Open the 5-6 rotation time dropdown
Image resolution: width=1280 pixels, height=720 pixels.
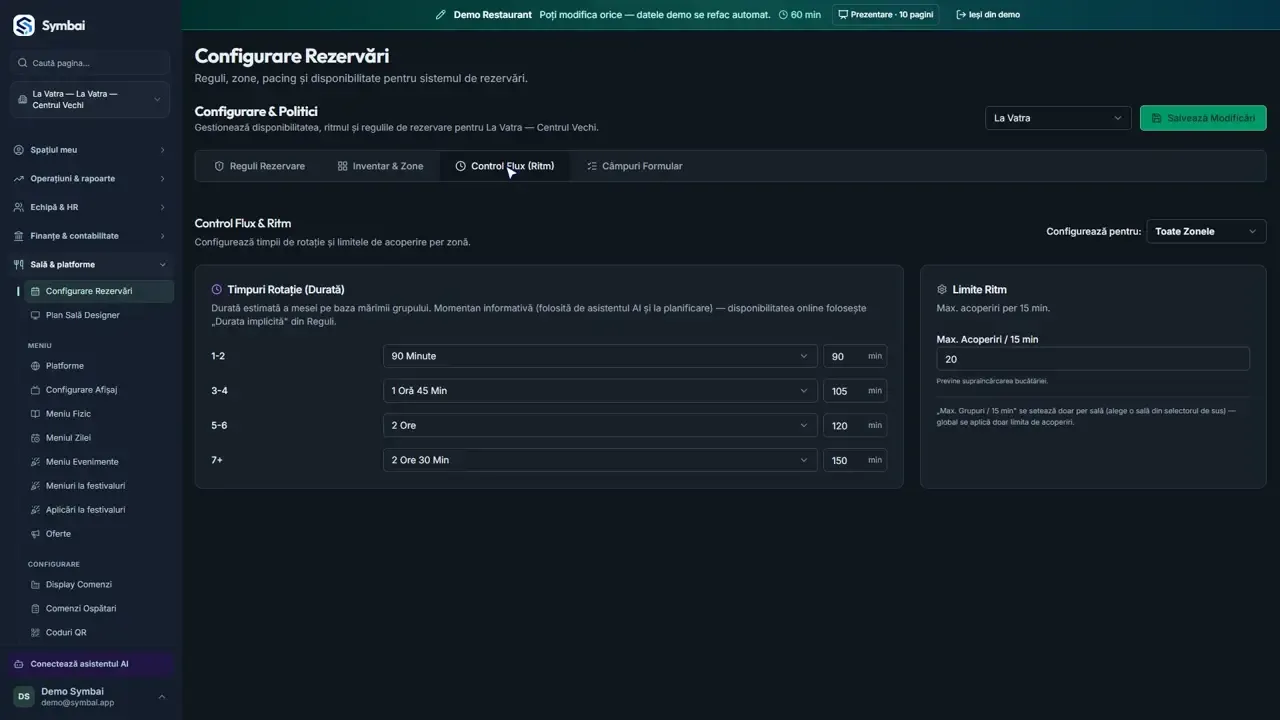coord(600,425)
